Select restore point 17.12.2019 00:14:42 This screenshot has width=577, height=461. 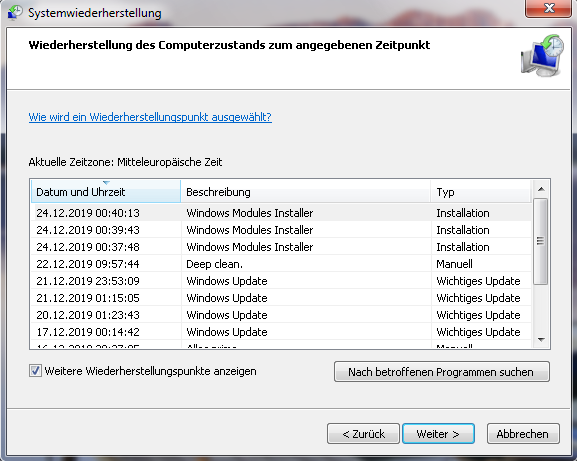pos(281,332)
